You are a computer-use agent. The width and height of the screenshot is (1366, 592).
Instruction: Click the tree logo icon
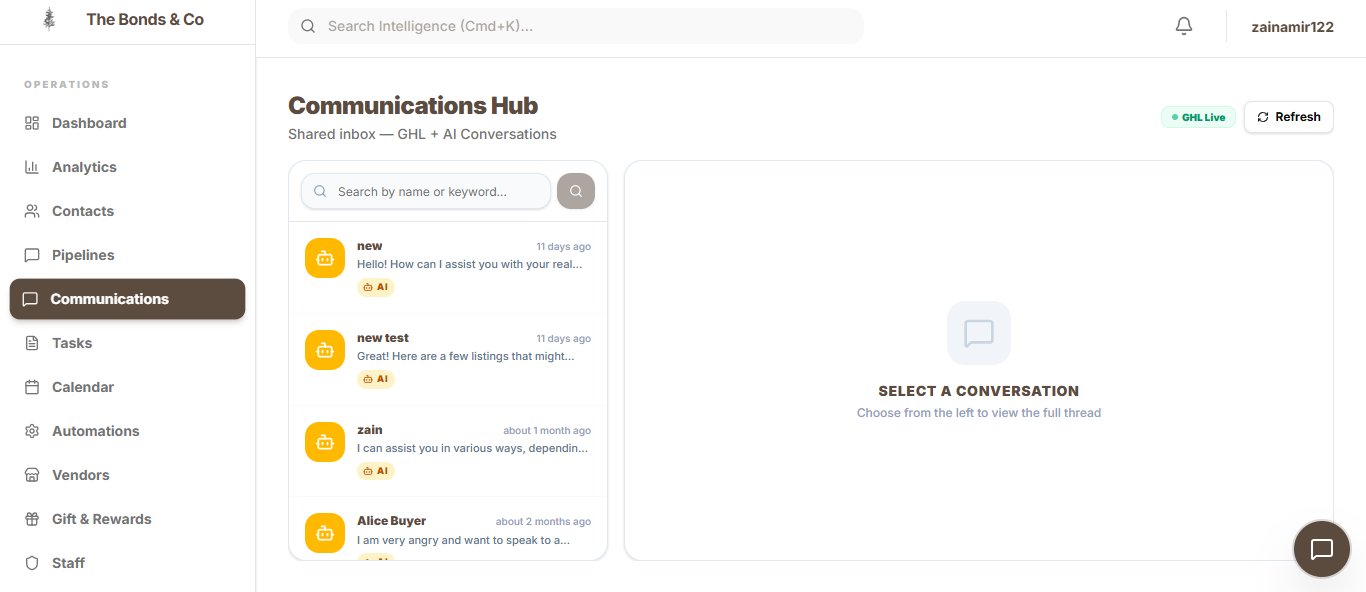click(49, 19)
